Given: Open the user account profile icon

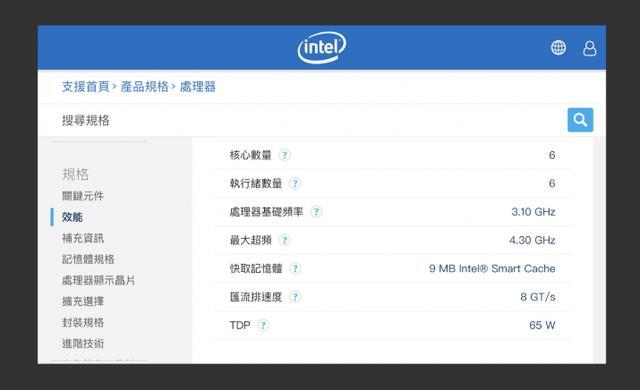Looking at the screenshot, I should tap(589, 48).
